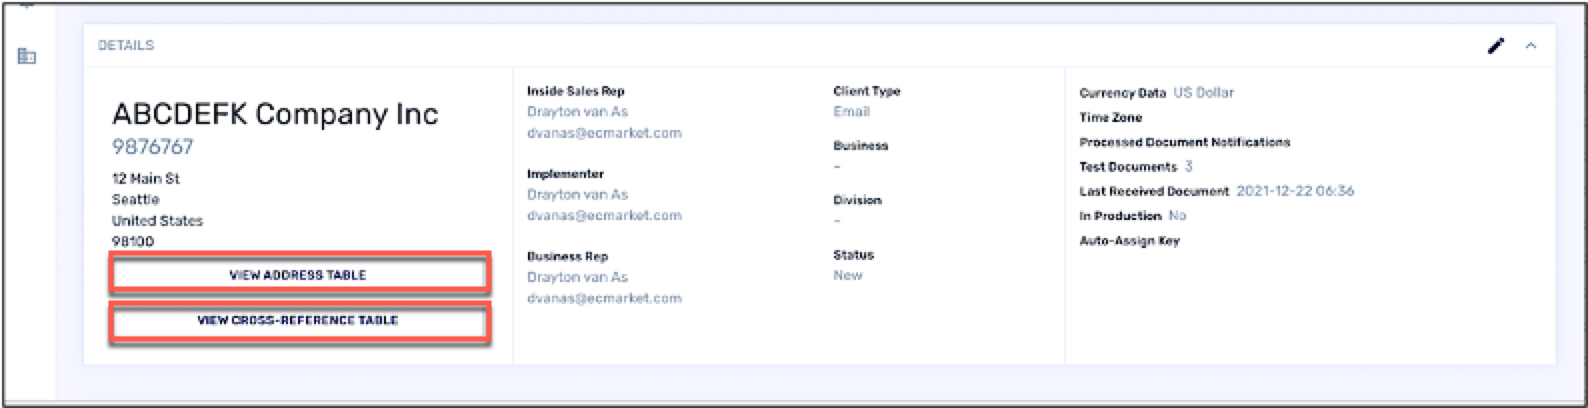This screenshot has width=1588, height=408.
Task: Click the DETAILS panel header label
Action: click(x=126, y=46)
